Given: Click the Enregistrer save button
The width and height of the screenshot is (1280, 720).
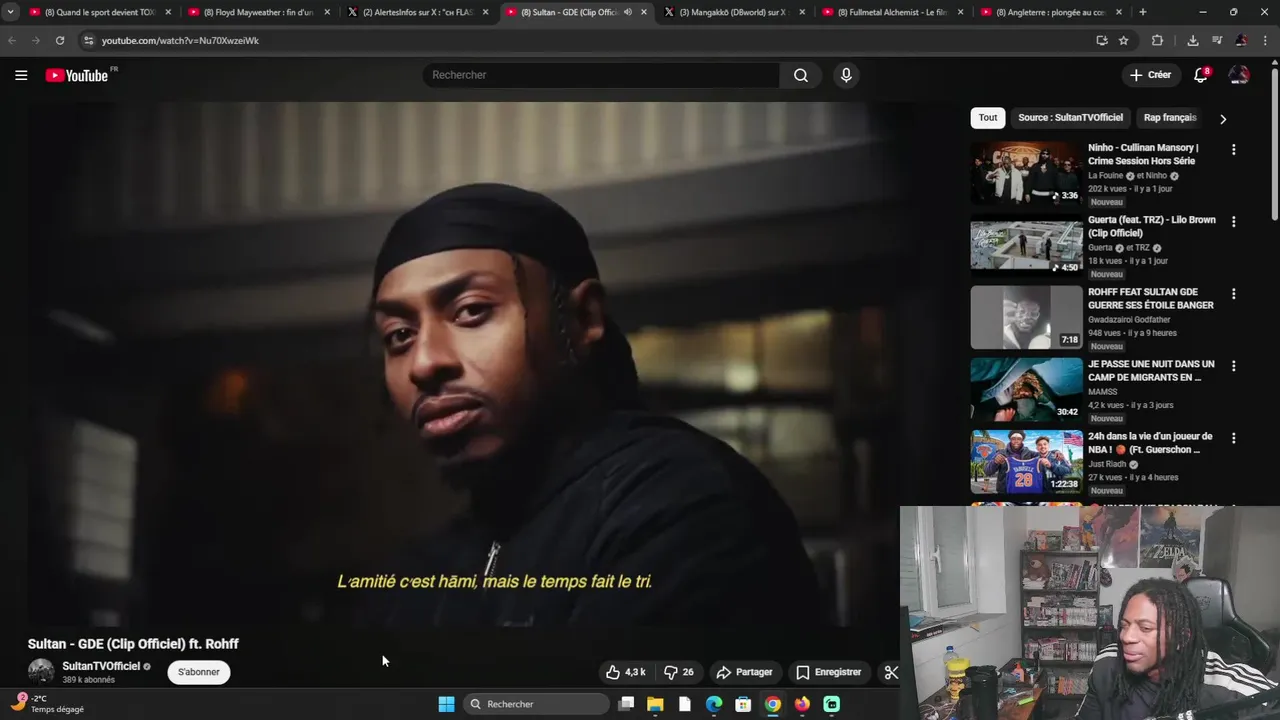Looking at the screenshot, I should tap(829, 672).
